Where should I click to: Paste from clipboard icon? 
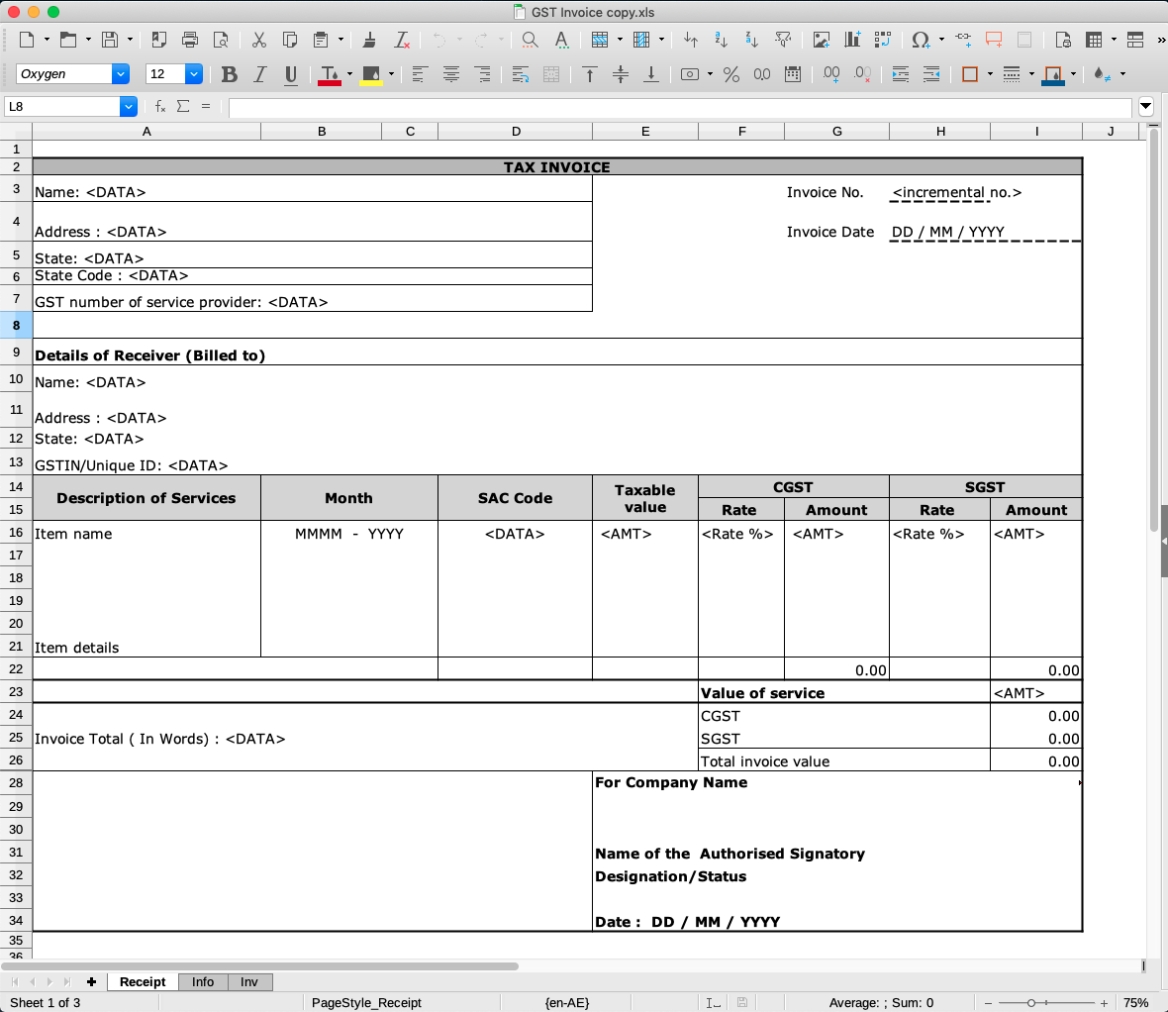click(321, 39)
